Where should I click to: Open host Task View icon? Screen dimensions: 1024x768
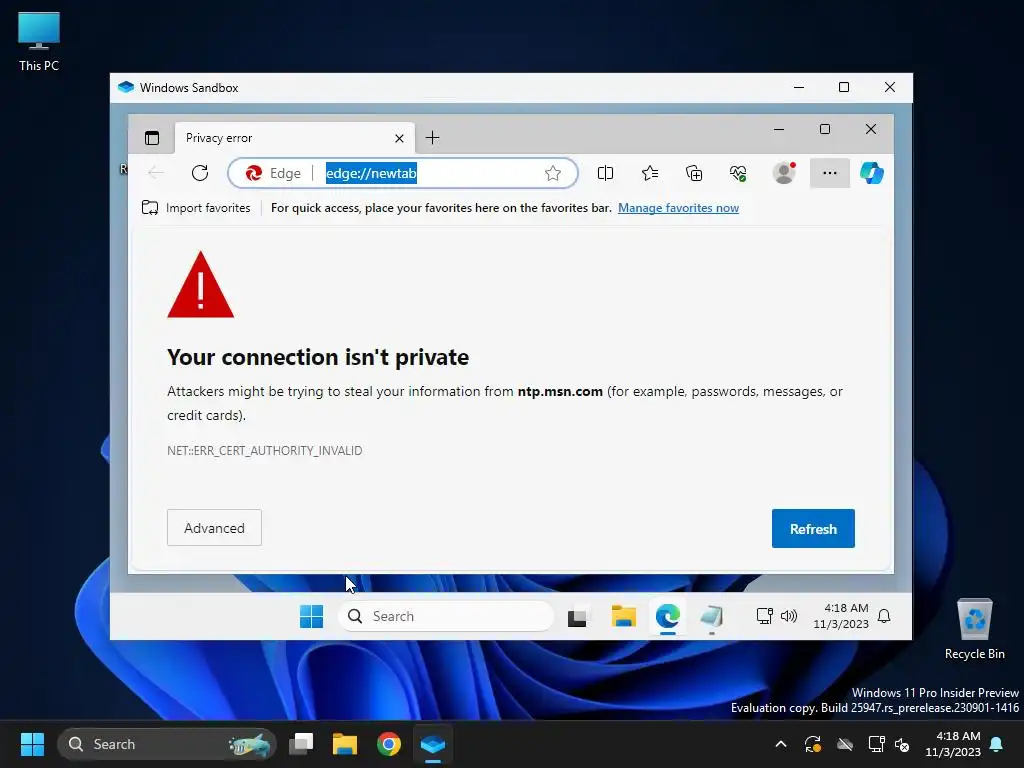[301, 744]
